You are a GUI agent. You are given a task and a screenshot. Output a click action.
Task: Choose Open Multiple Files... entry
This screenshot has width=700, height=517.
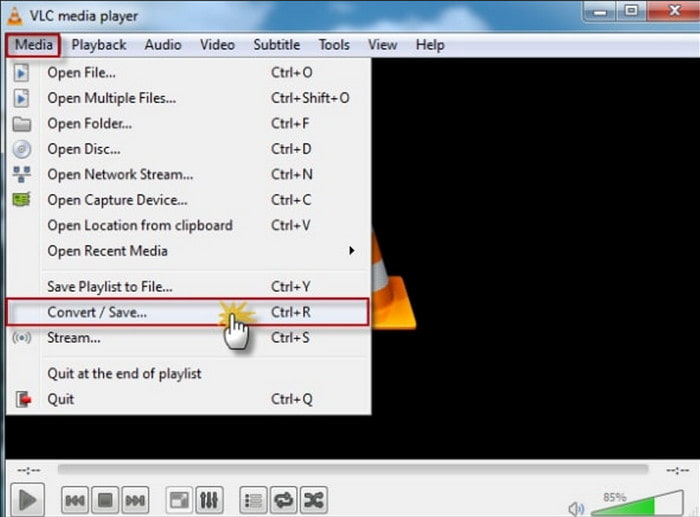tap(188, 98)
